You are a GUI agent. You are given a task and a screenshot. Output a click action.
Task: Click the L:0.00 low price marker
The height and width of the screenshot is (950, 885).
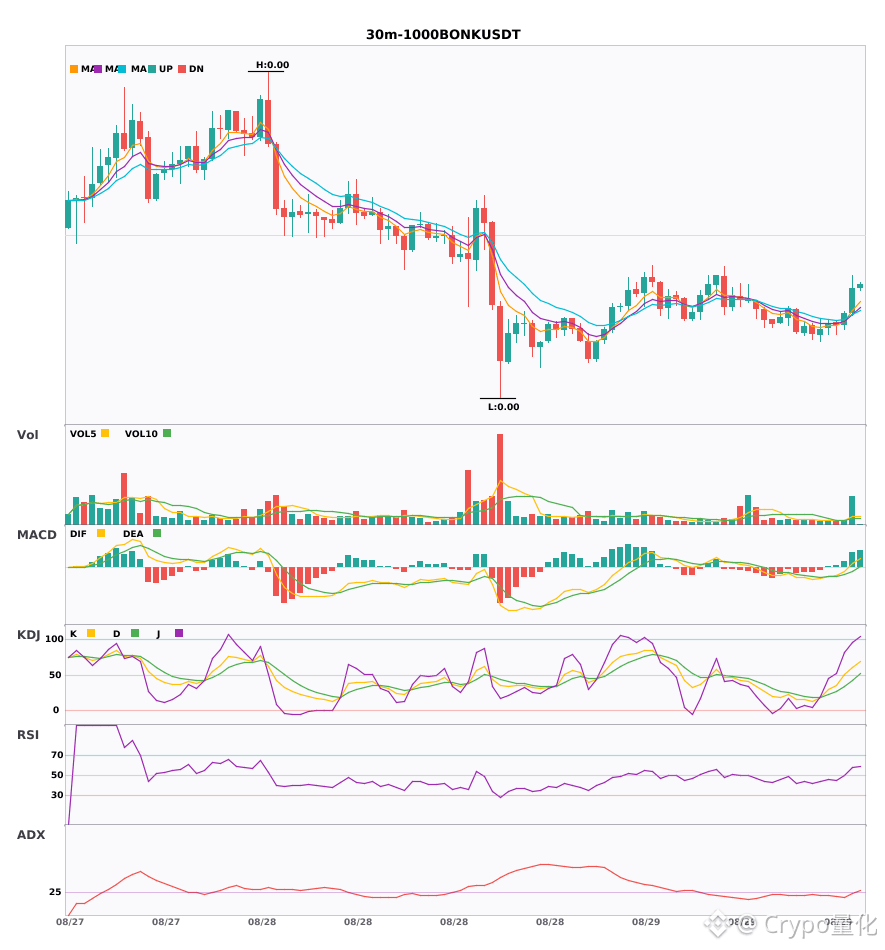503,407
